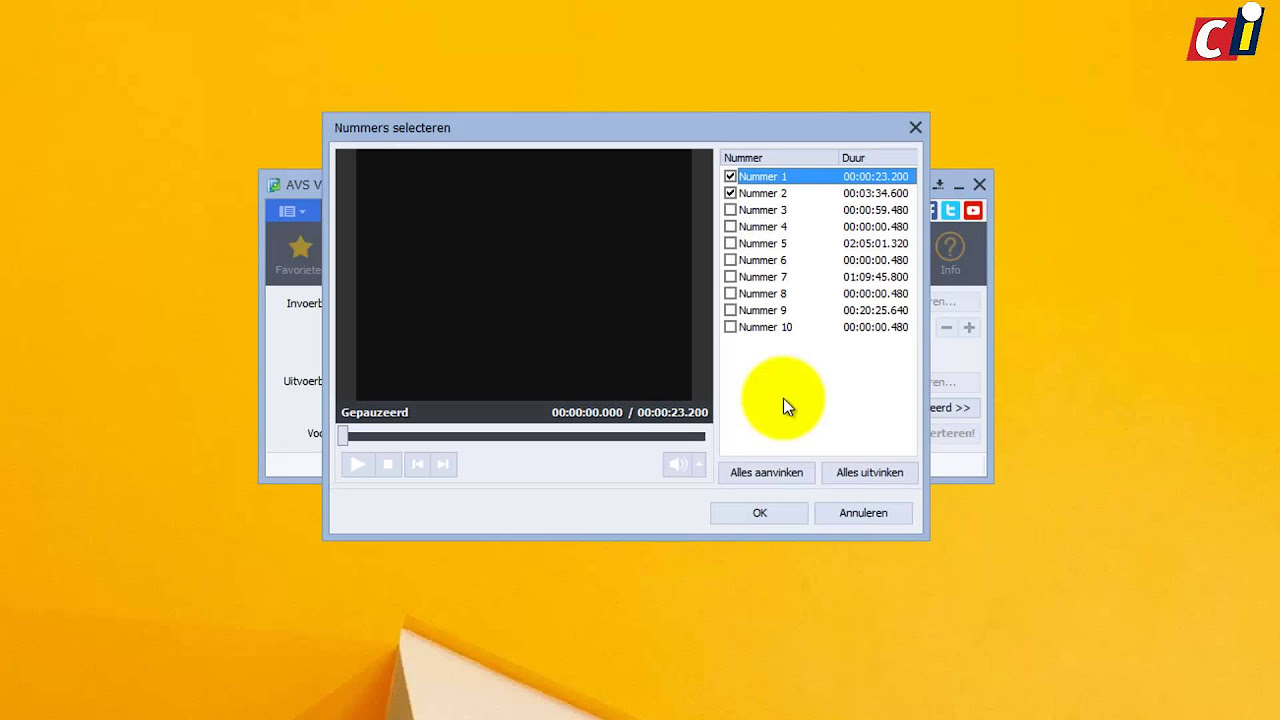Play the preview video

point(357,464)
